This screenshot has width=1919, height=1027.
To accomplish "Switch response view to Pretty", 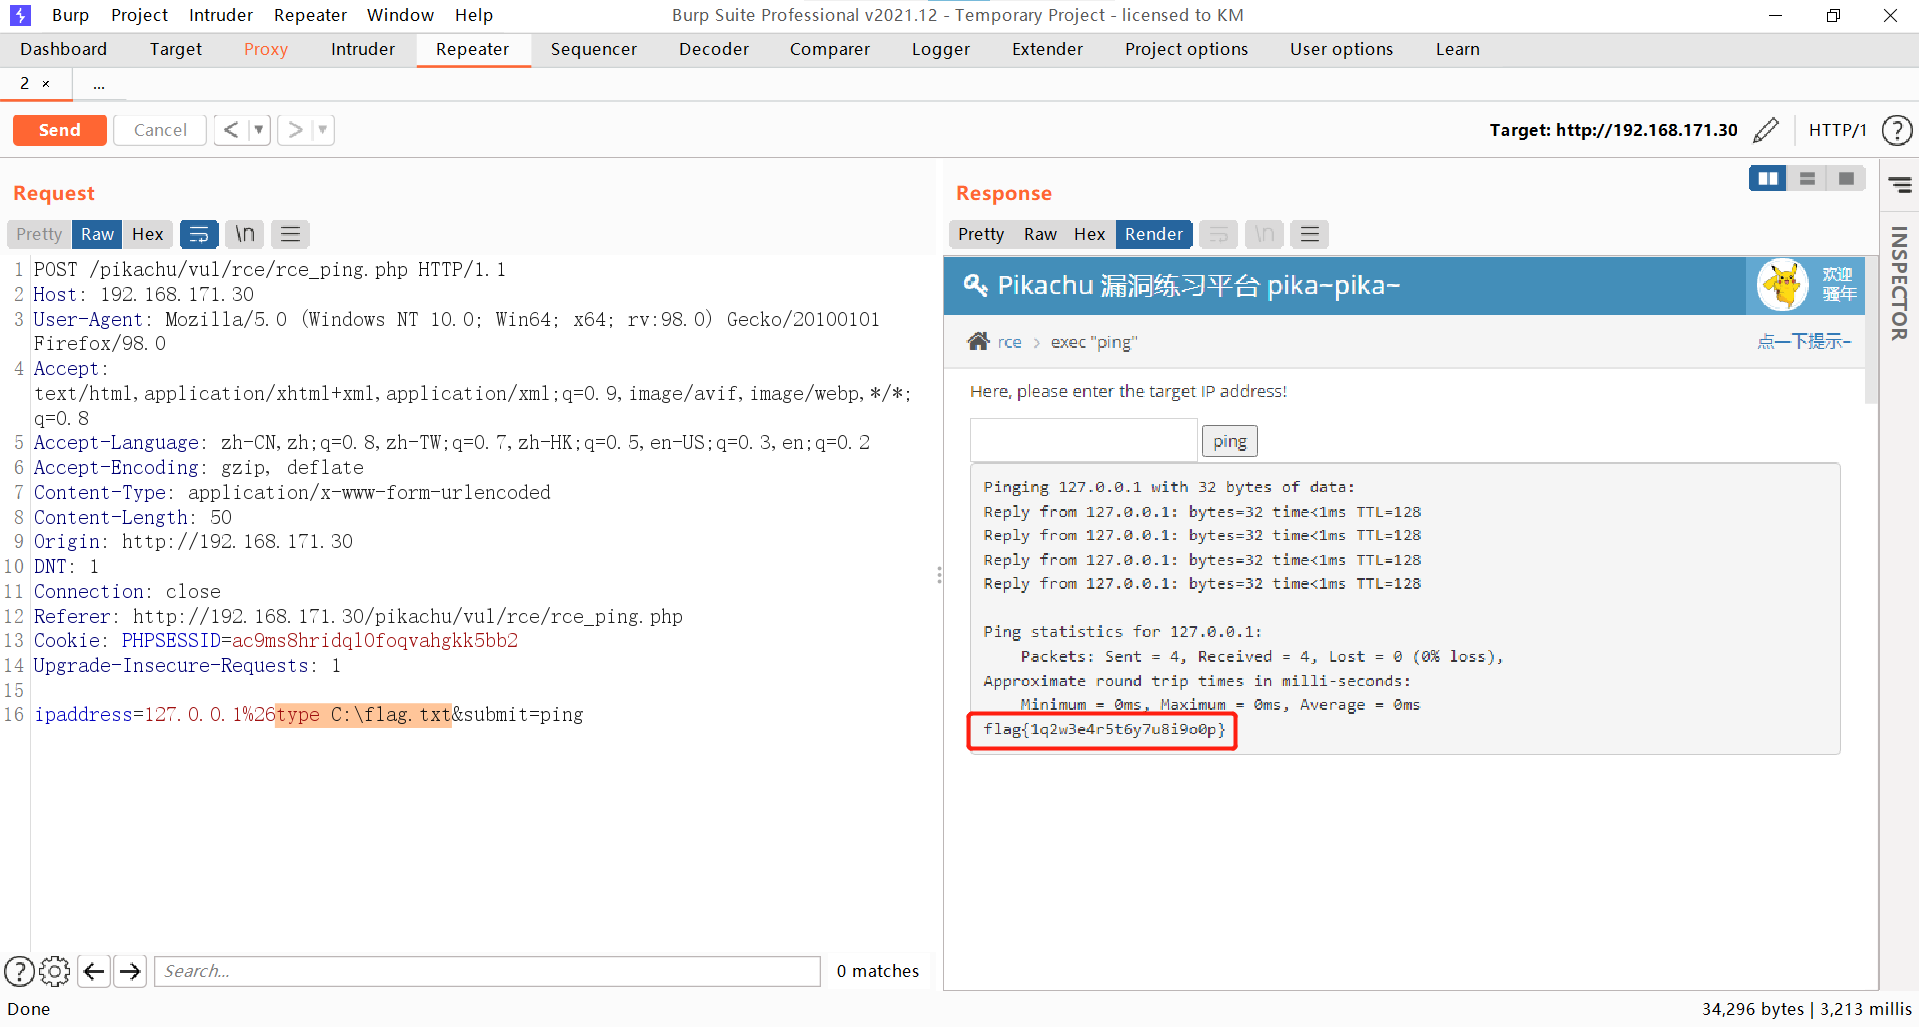I will [x=981, y=234].
